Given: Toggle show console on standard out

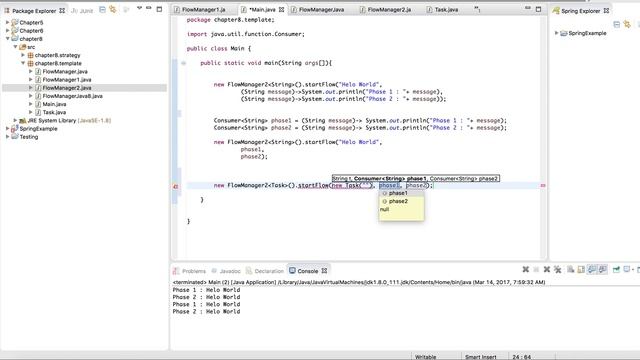Looking at the screenshot, I should pyautogui.click(x=591, y=269).
